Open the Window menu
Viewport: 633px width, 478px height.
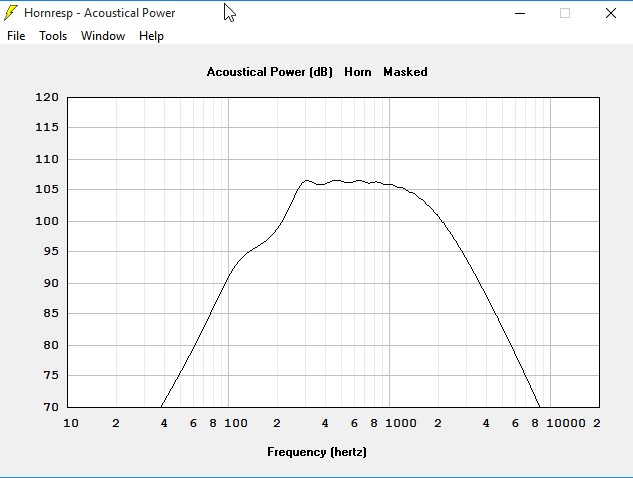103,36
